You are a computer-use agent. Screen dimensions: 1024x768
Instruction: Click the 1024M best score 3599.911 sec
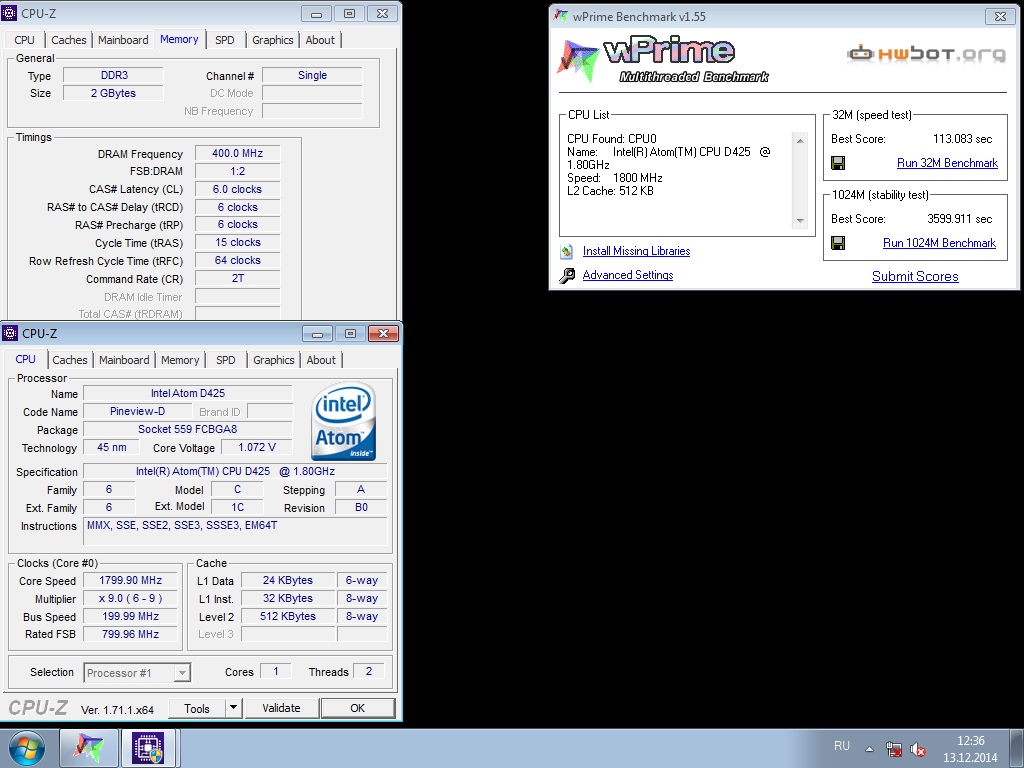pos(959,219)
